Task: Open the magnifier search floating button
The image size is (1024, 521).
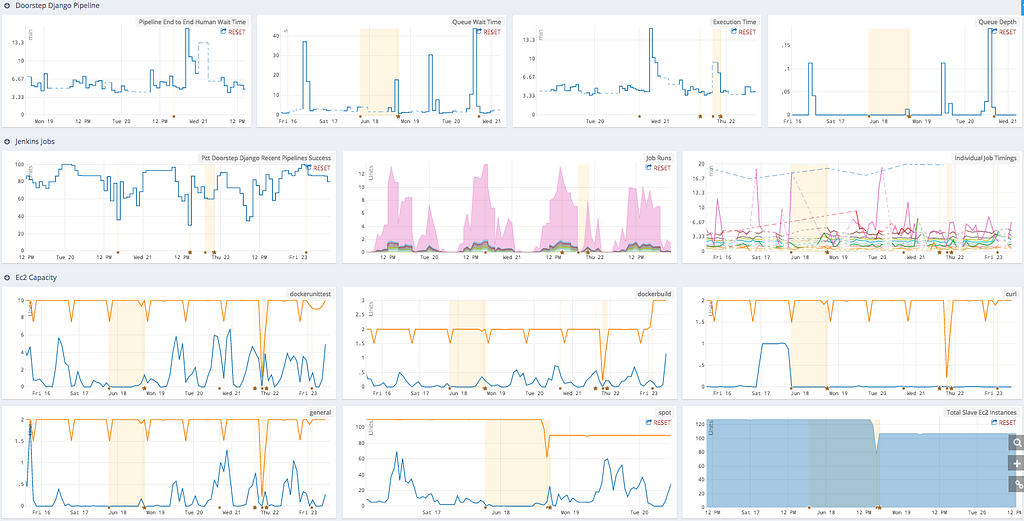Action: tap(1017, 443)
